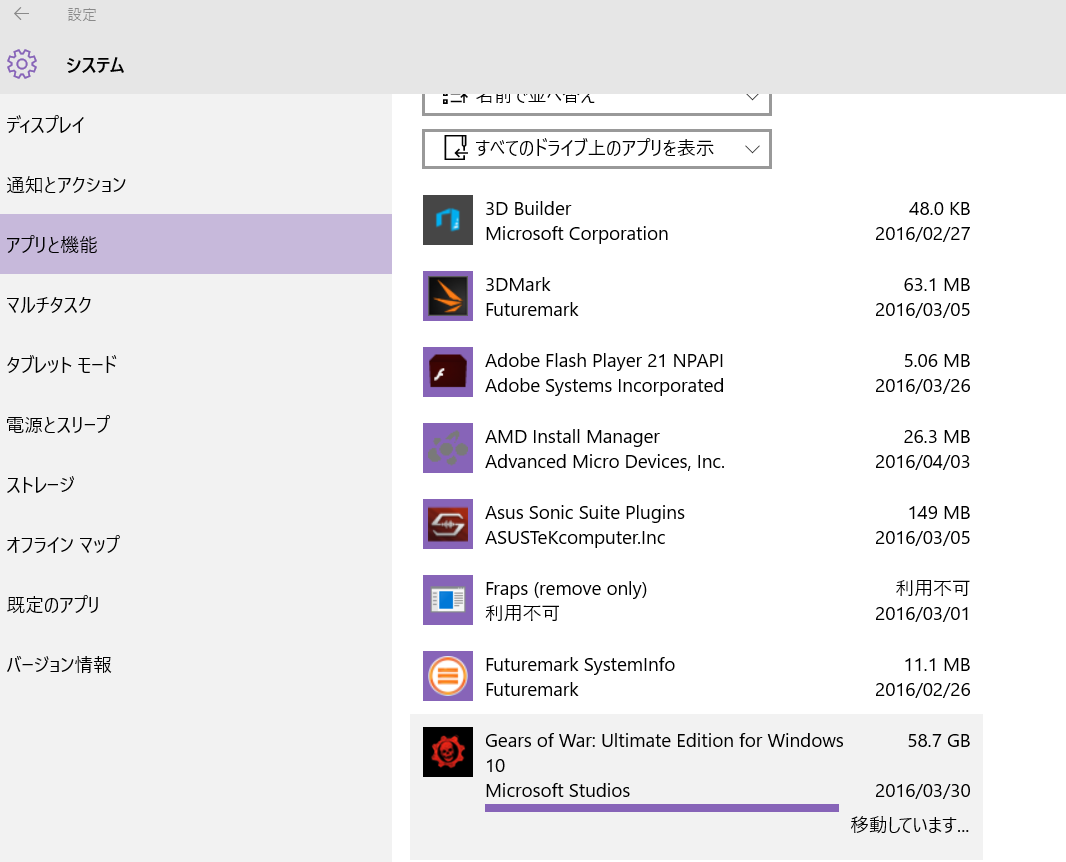Screen dimensions: 1066x862
Task: Click the 26.3 MB size value
Action: 937,436
